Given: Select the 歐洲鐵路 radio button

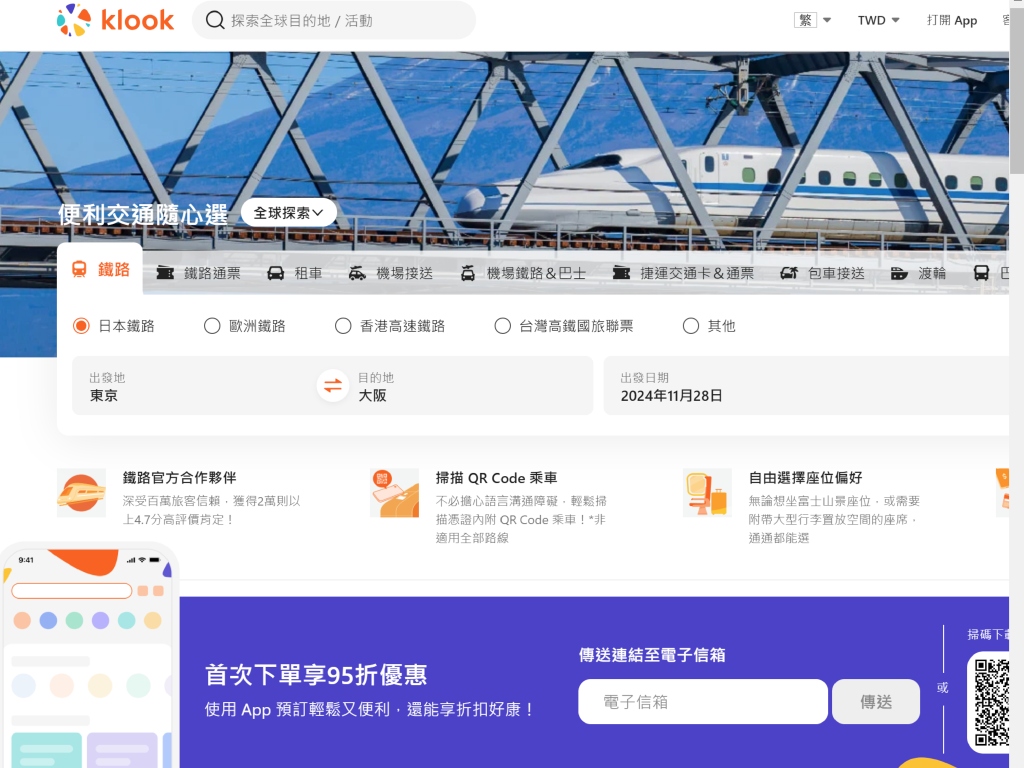Looking at the screenshot, I should (211, 325).
